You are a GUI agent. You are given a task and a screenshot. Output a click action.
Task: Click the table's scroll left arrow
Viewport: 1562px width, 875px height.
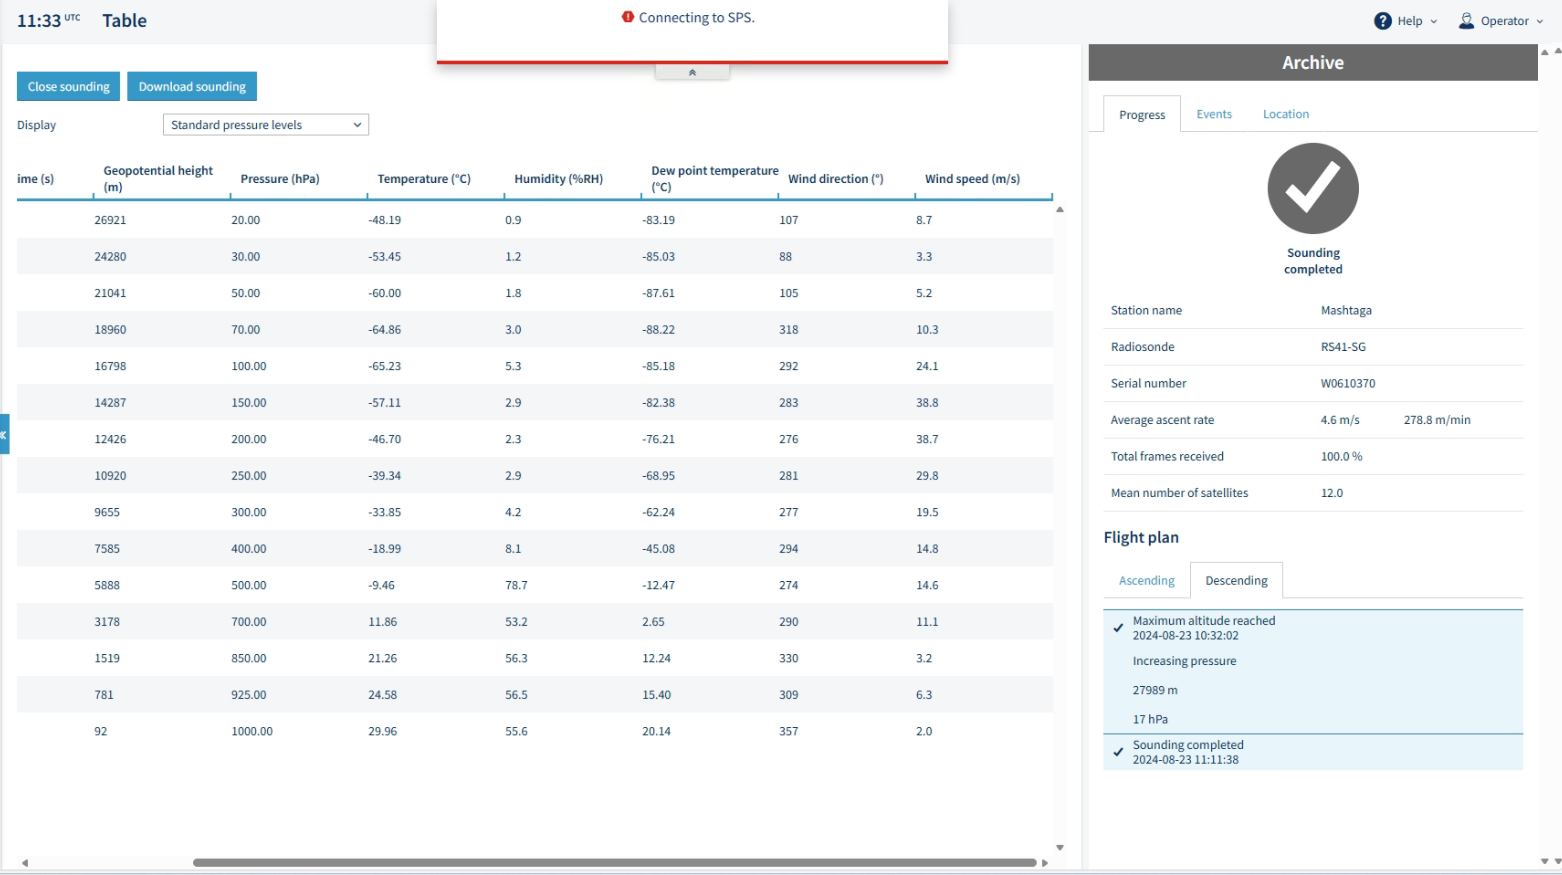(25, 862)
